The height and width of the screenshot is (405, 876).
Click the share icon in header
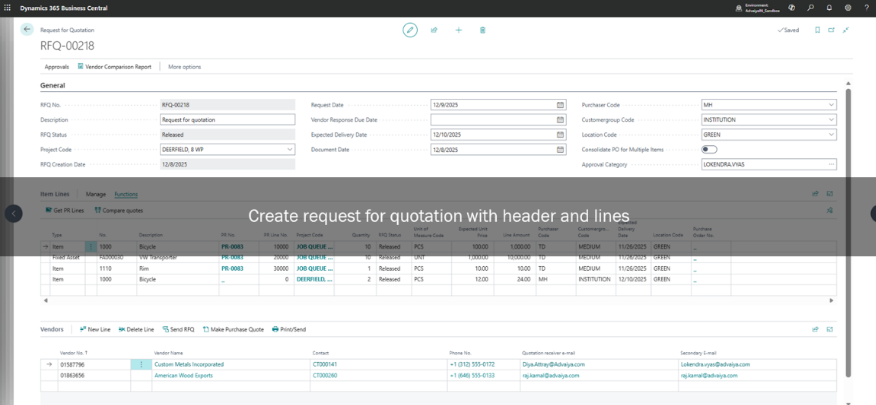tap(434, 30)
